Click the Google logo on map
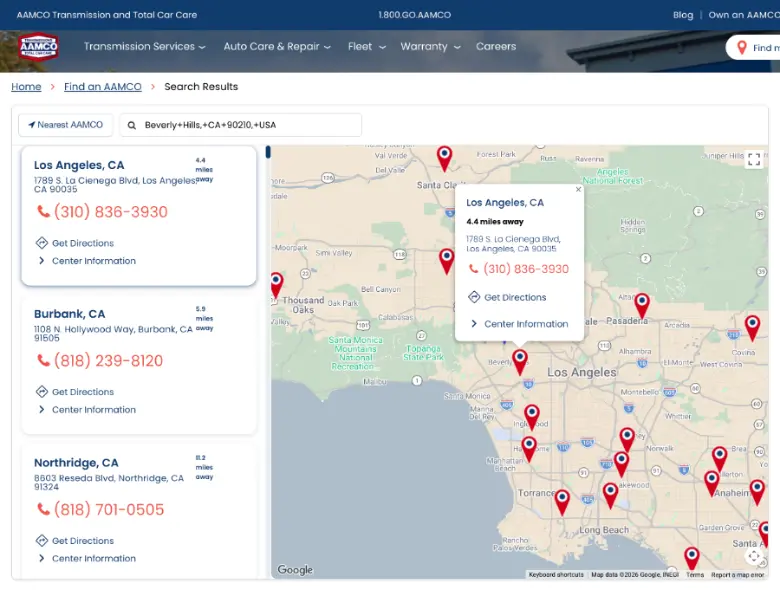 pos(295,570)
